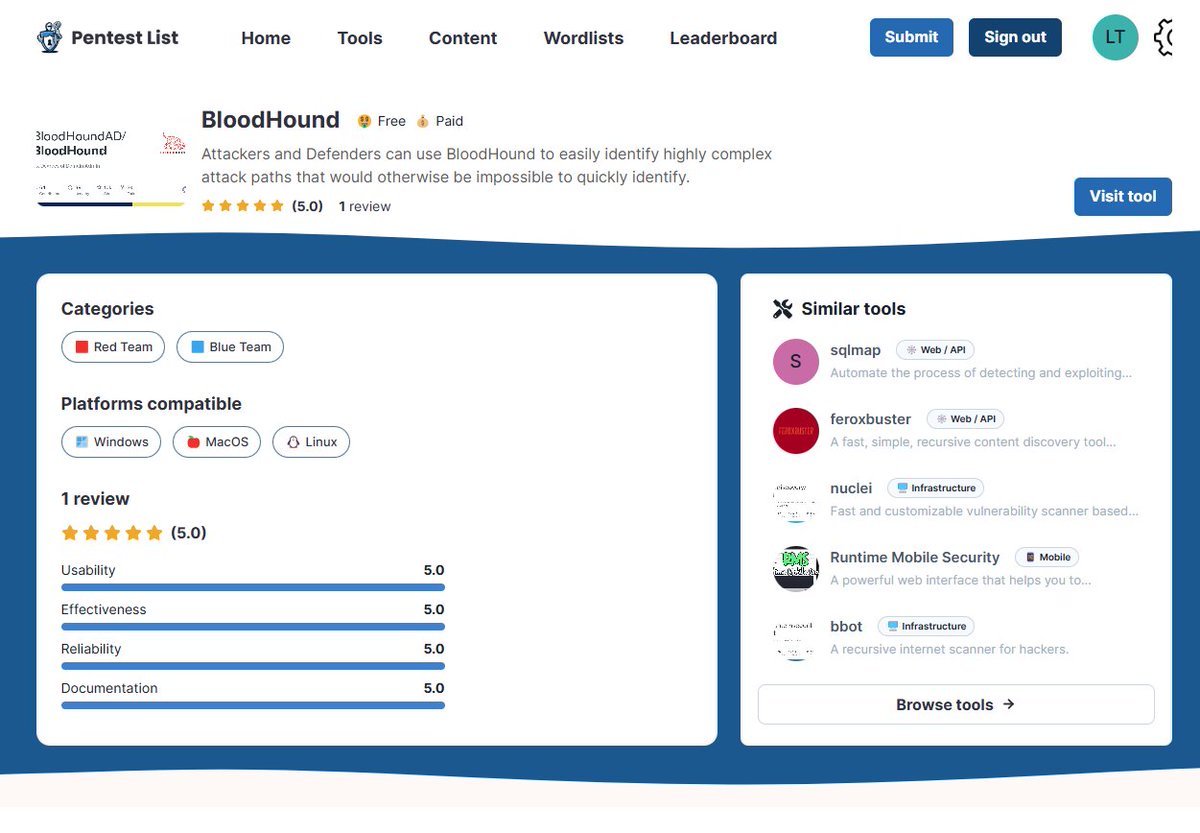This screenshot has width=1200, height=833.
Task: Click the Pentest List brand text
Action: tap(125, 38)
